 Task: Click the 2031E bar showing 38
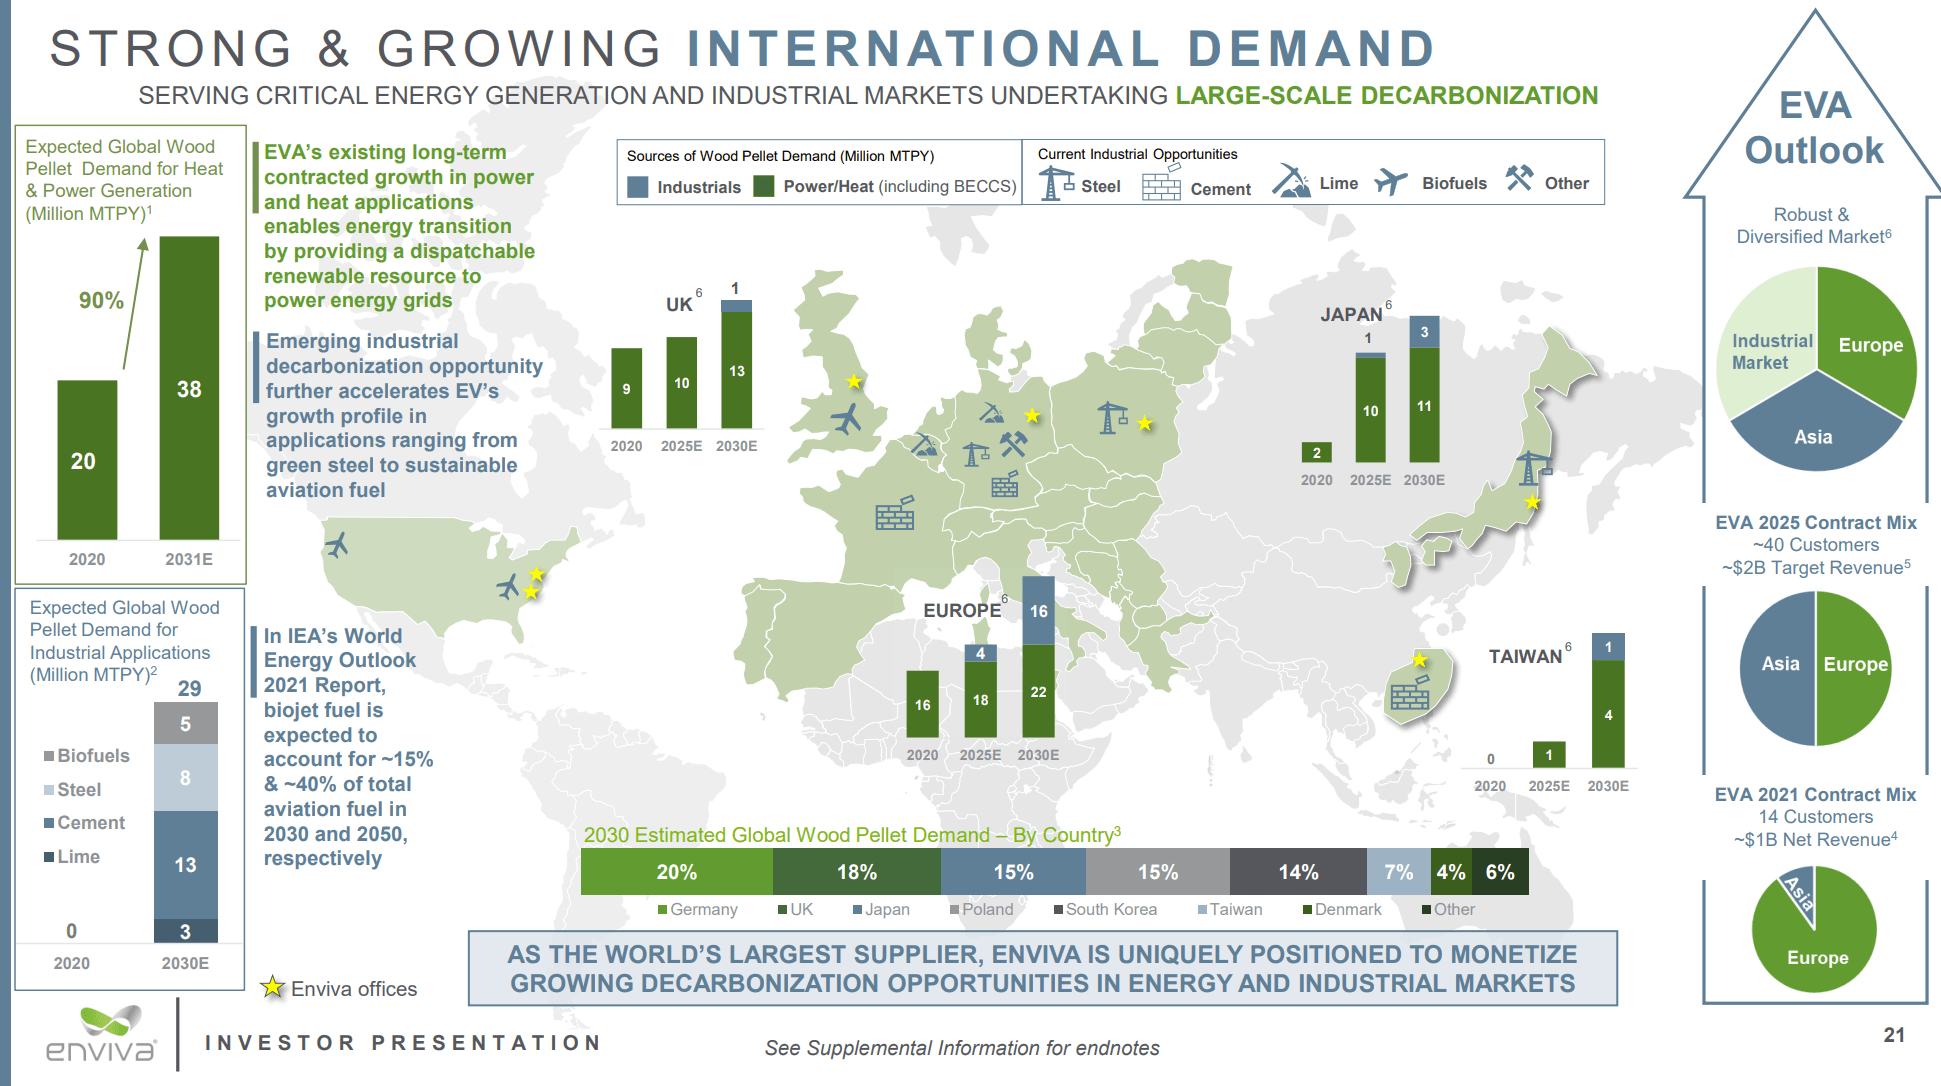(189, 388)
